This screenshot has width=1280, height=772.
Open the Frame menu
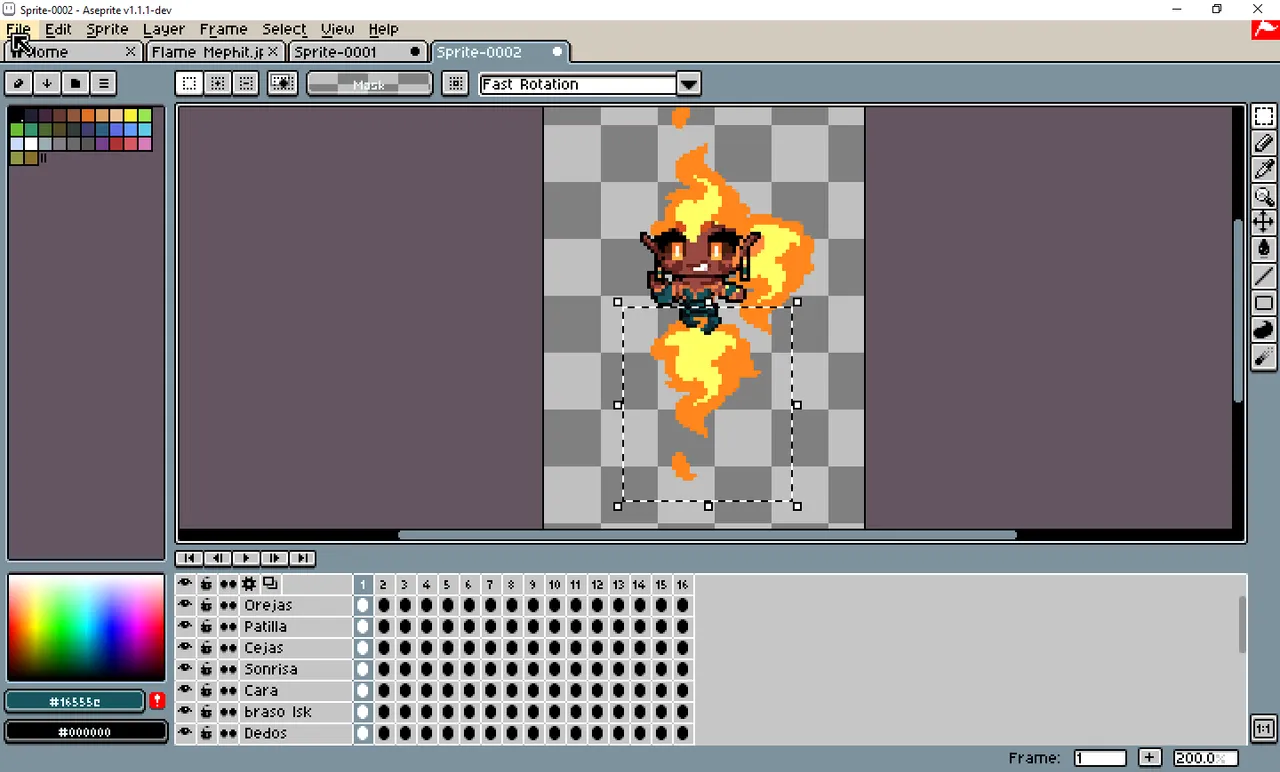click(223, 29)
